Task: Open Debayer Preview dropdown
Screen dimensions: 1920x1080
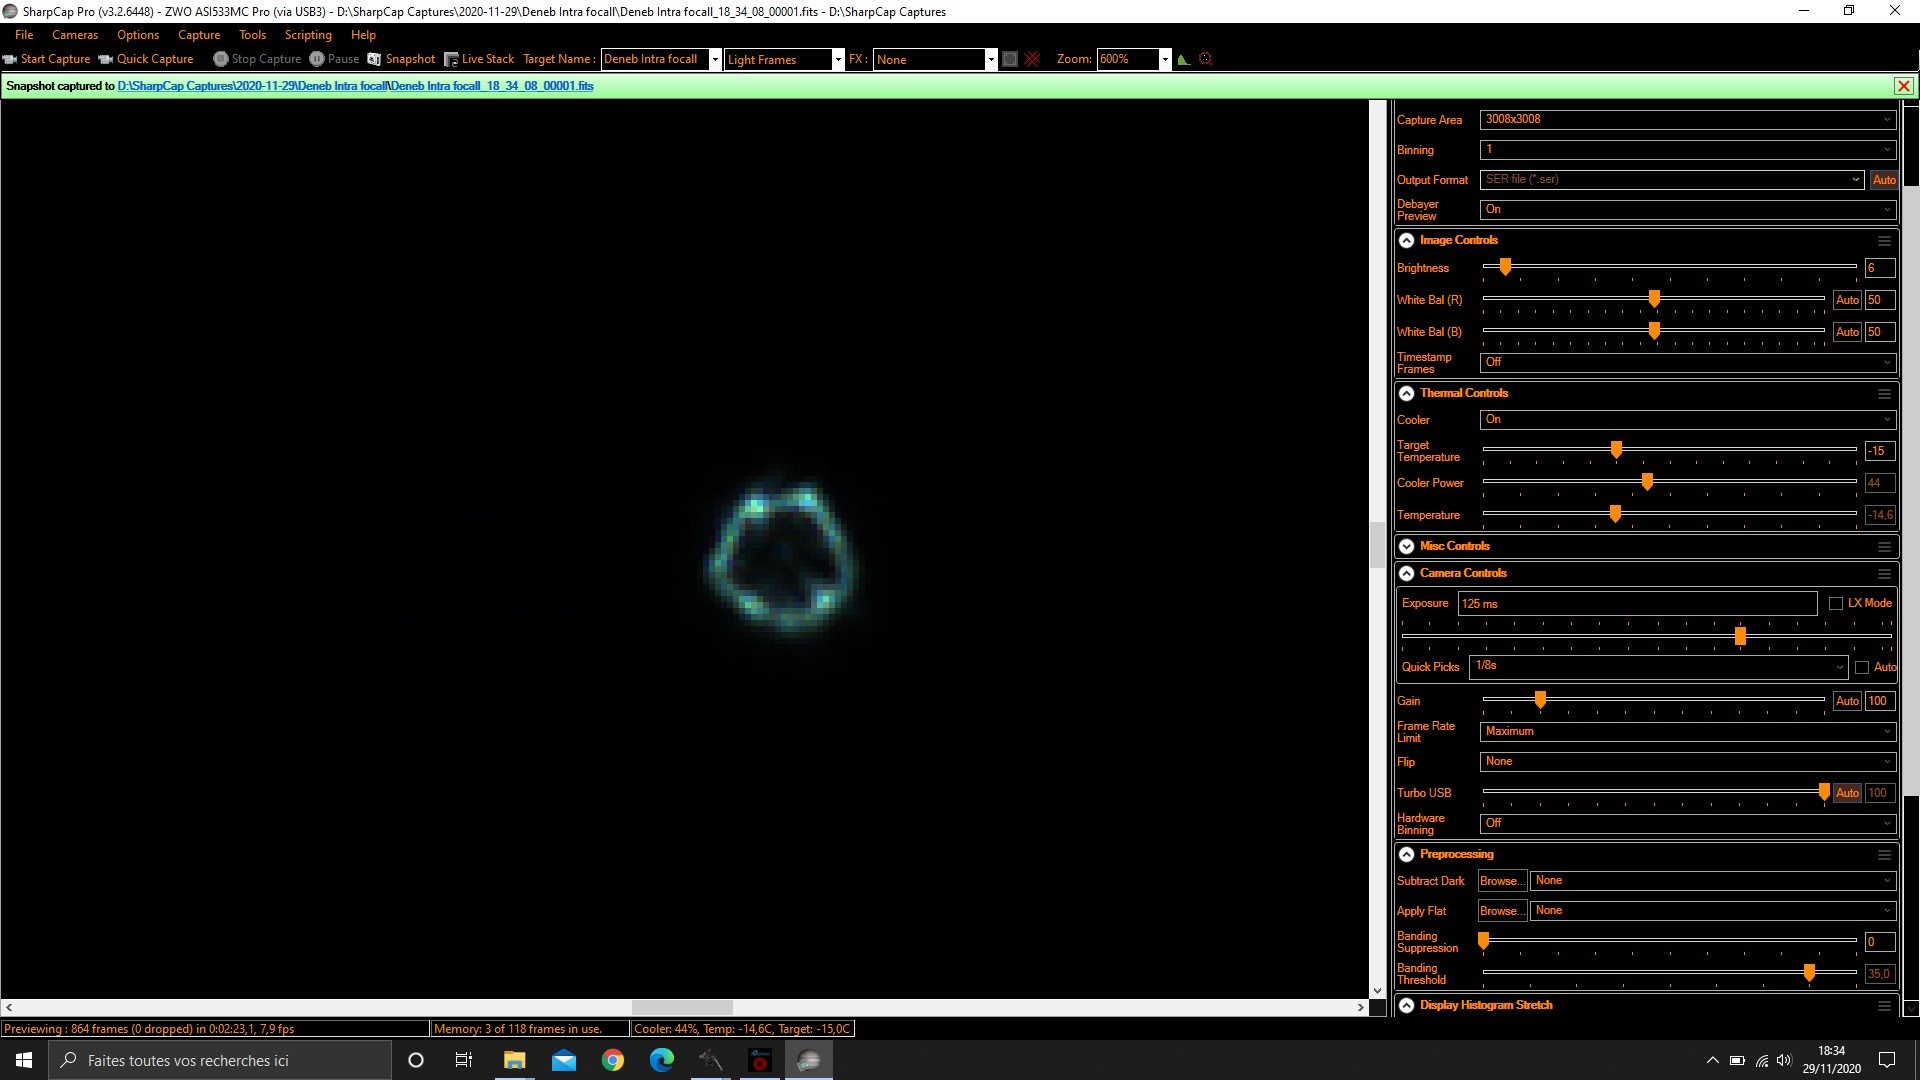Action: (x=1687, y=210)
